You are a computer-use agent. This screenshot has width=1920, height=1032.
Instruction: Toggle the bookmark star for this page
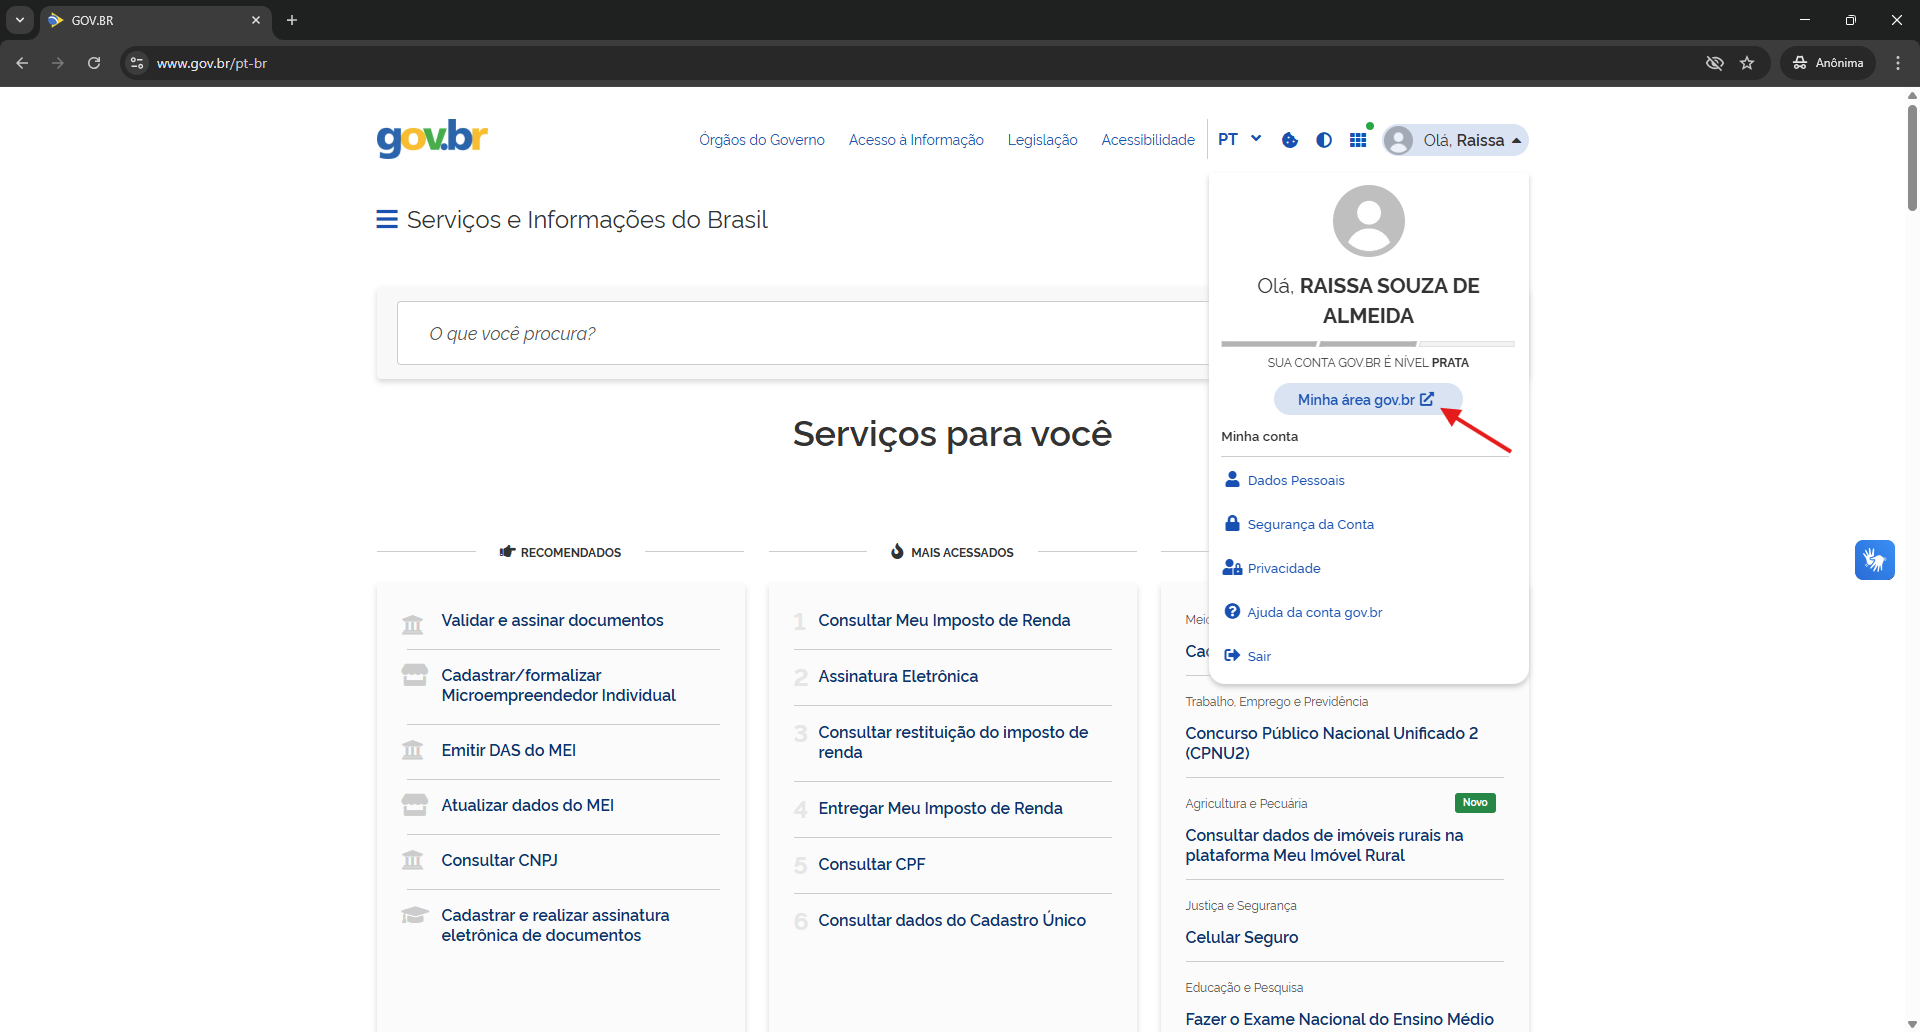(1747, 63)
